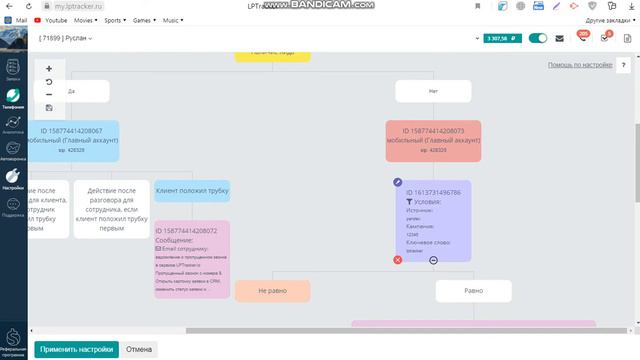Open the tasks checkmark icon in the header

606,37
